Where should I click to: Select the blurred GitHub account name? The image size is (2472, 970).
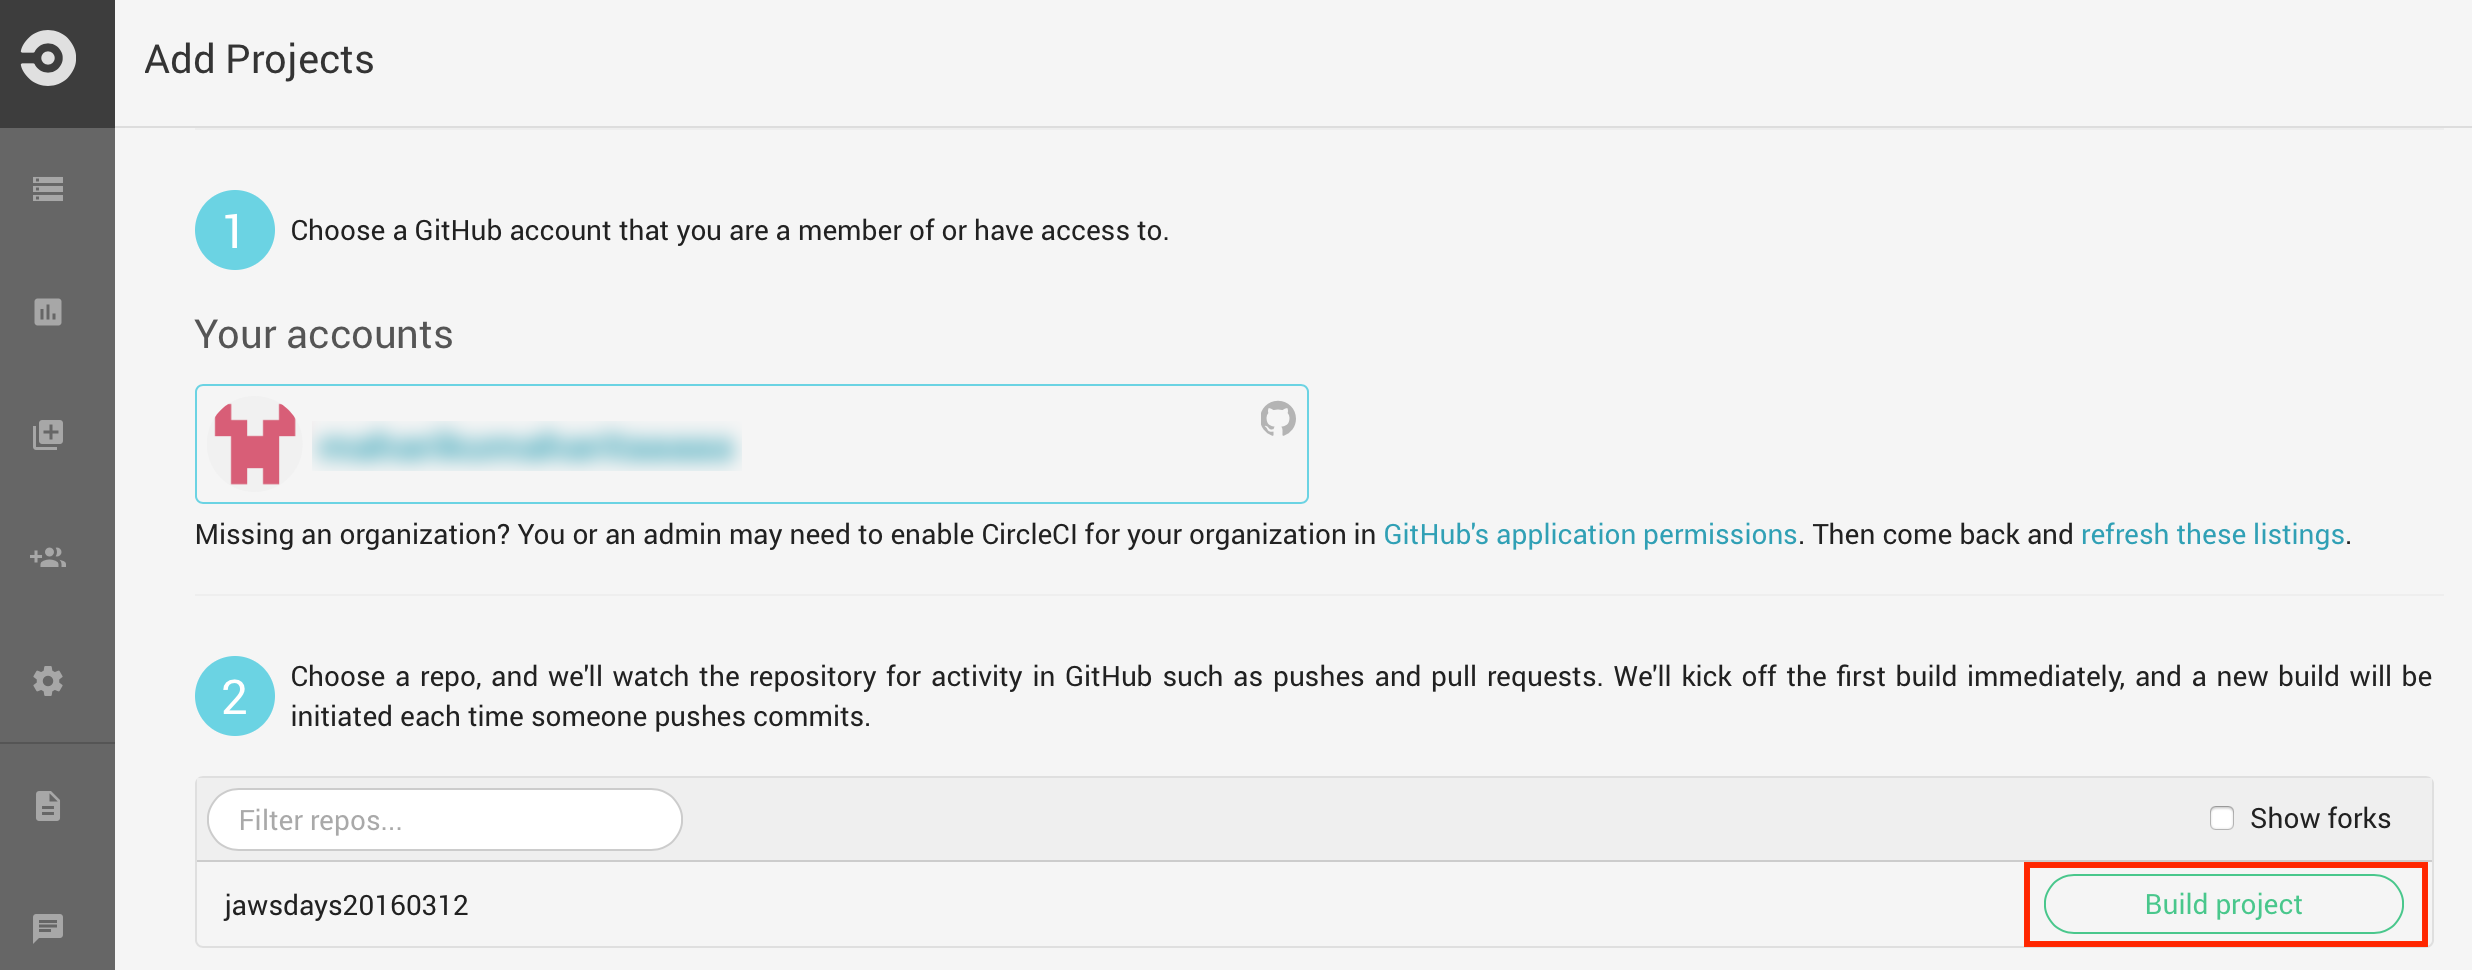tap(525, 447)
